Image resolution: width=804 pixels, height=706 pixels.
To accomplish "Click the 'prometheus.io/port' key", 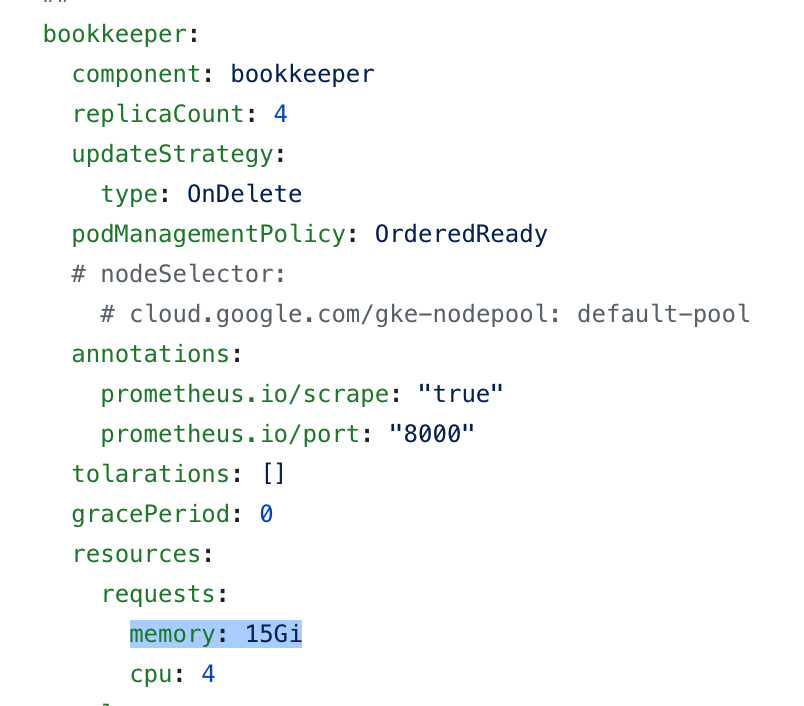I will click(231, 435).
